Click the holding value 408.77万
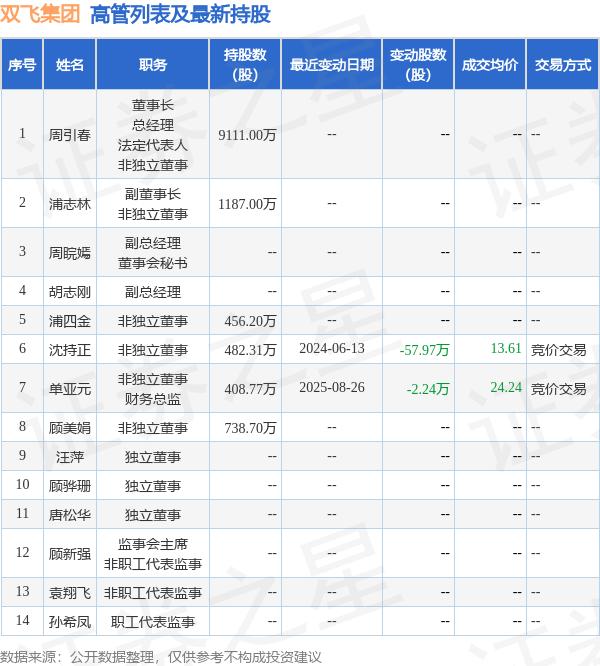The image size is (600, 666). coord(251,389)
